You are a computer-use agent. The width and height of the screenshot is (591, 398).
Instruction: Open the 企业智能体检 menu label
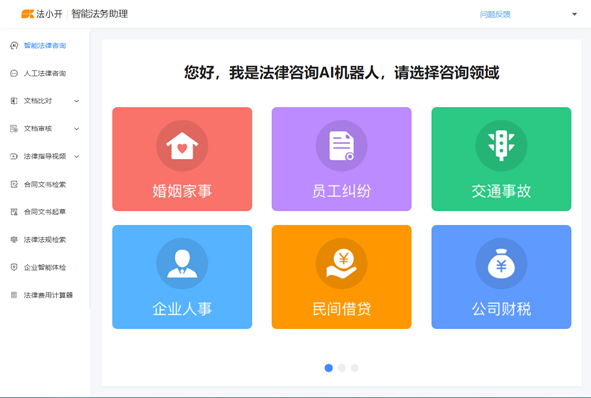(x=45, y=267)
